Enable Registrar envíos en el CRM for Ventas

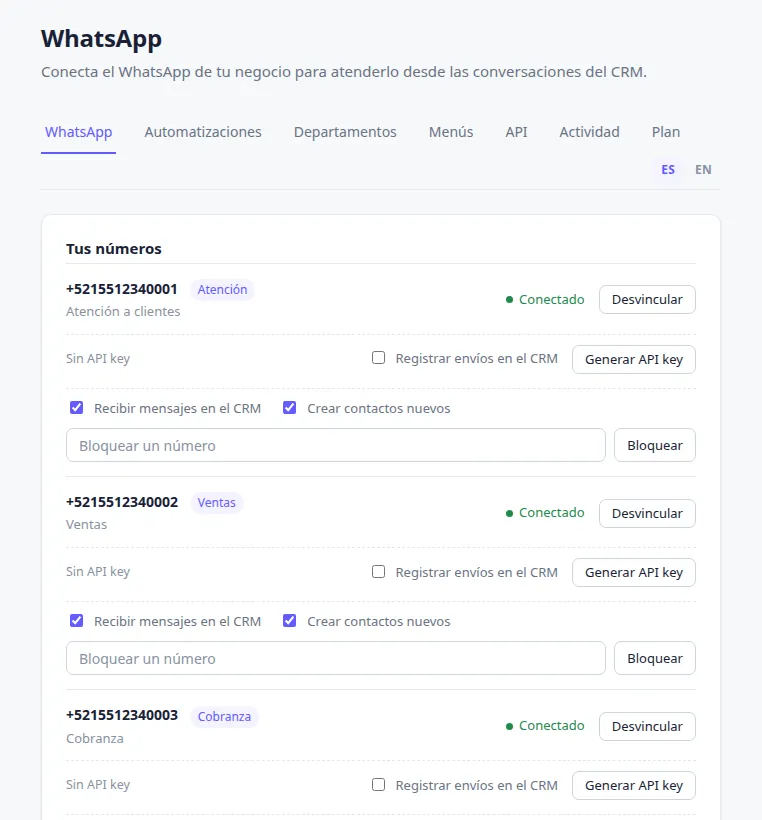(378, 572)
